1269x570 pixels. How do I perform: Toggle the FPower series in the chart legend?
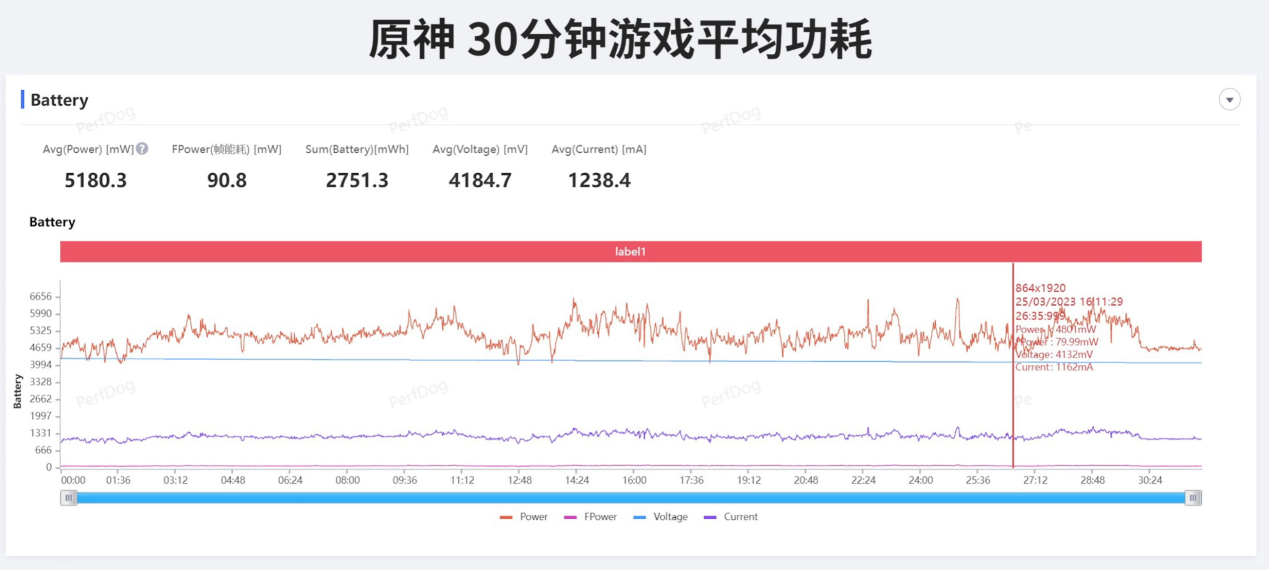590,517
